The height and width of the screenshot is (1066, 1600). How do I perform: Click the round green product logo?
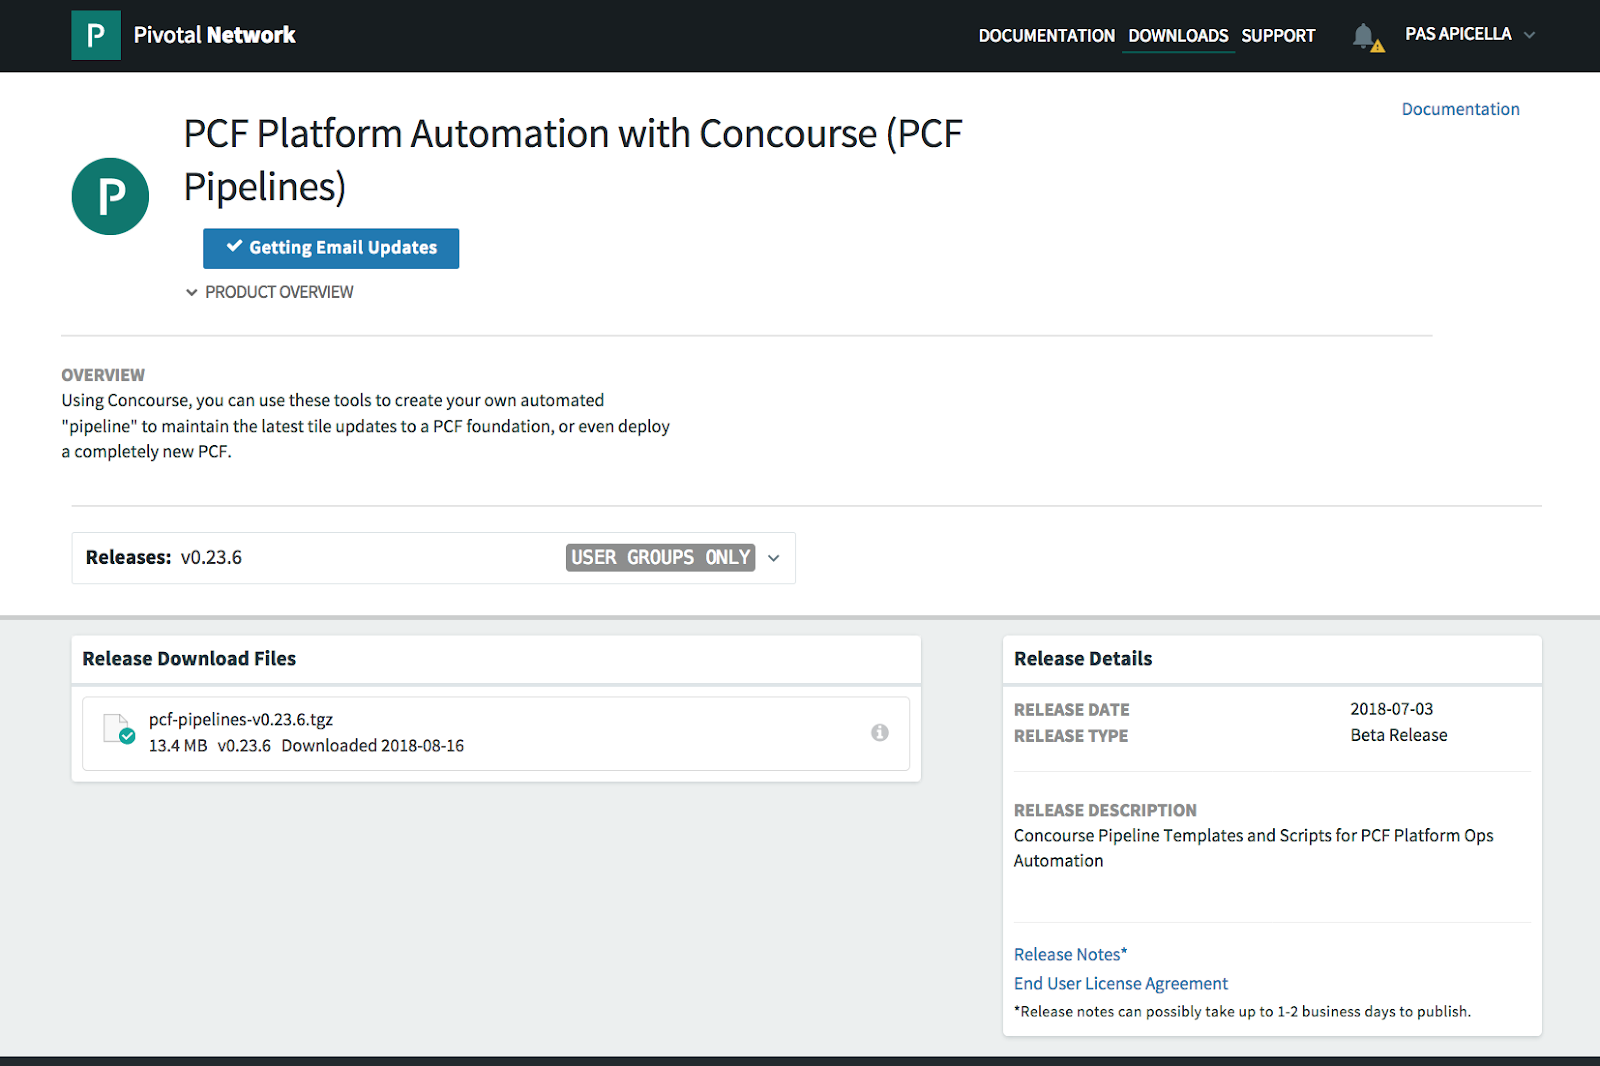click(x=110, y=196)
